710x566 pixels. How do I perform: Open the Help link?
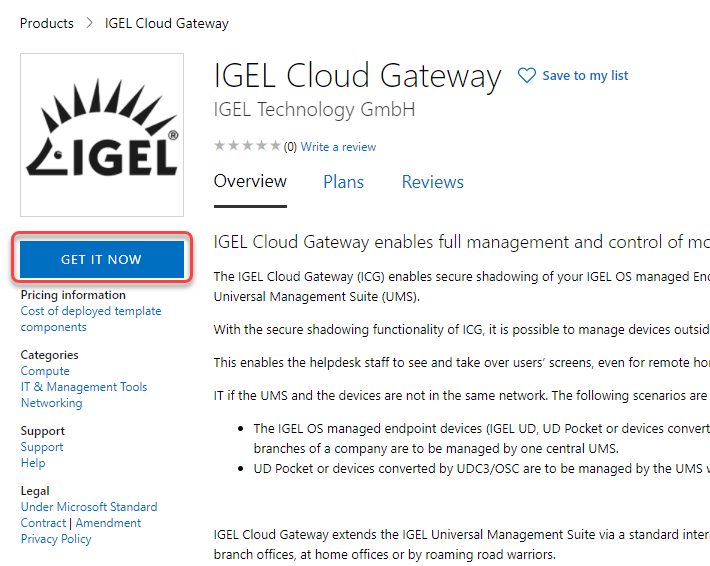click(33, 463)
